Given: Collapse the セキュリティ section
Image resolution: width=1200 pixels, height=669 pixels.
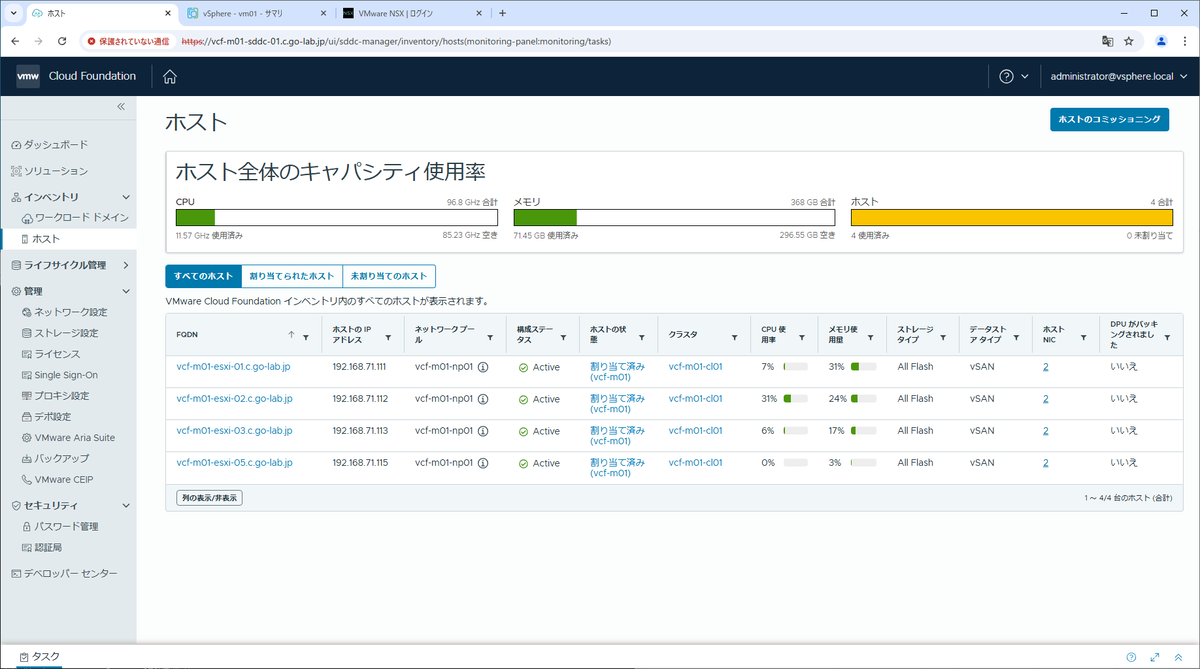Looking at the screenshot, I should pyautogui.click(x=125, y=505).
